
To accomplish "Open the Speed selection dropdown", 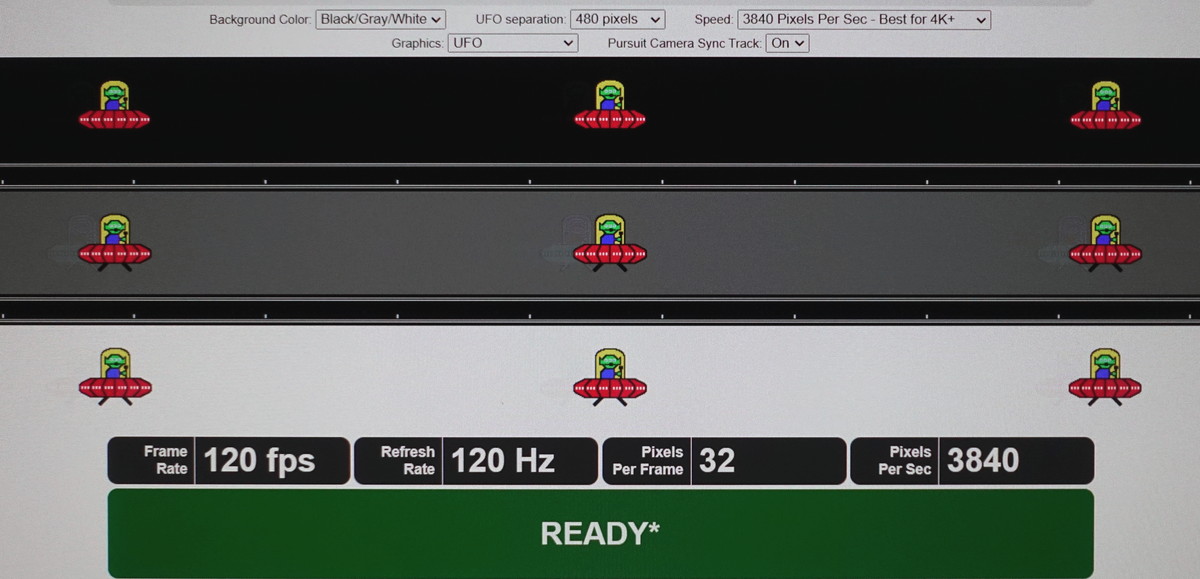I will click(x=864, y=19).
